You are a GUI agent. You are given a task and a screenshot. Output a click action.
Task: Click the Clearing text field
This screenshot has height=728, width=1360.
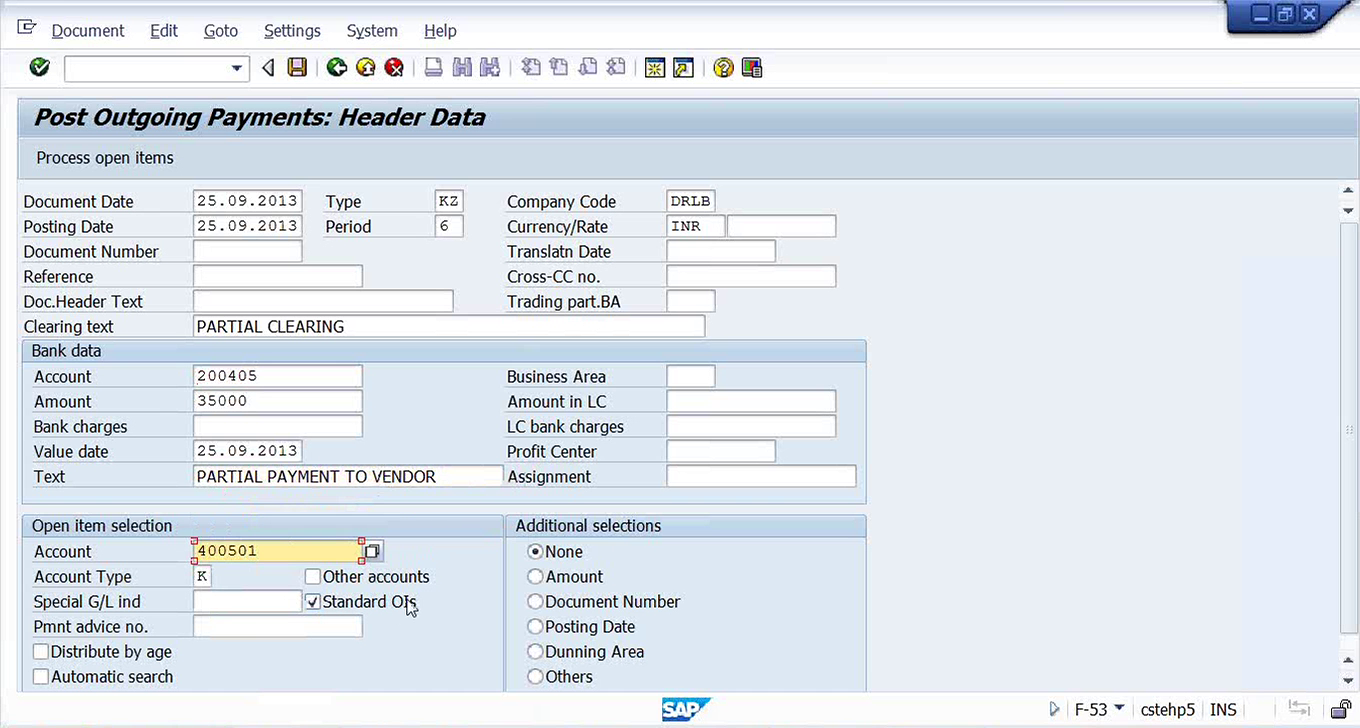coord(449,326)
